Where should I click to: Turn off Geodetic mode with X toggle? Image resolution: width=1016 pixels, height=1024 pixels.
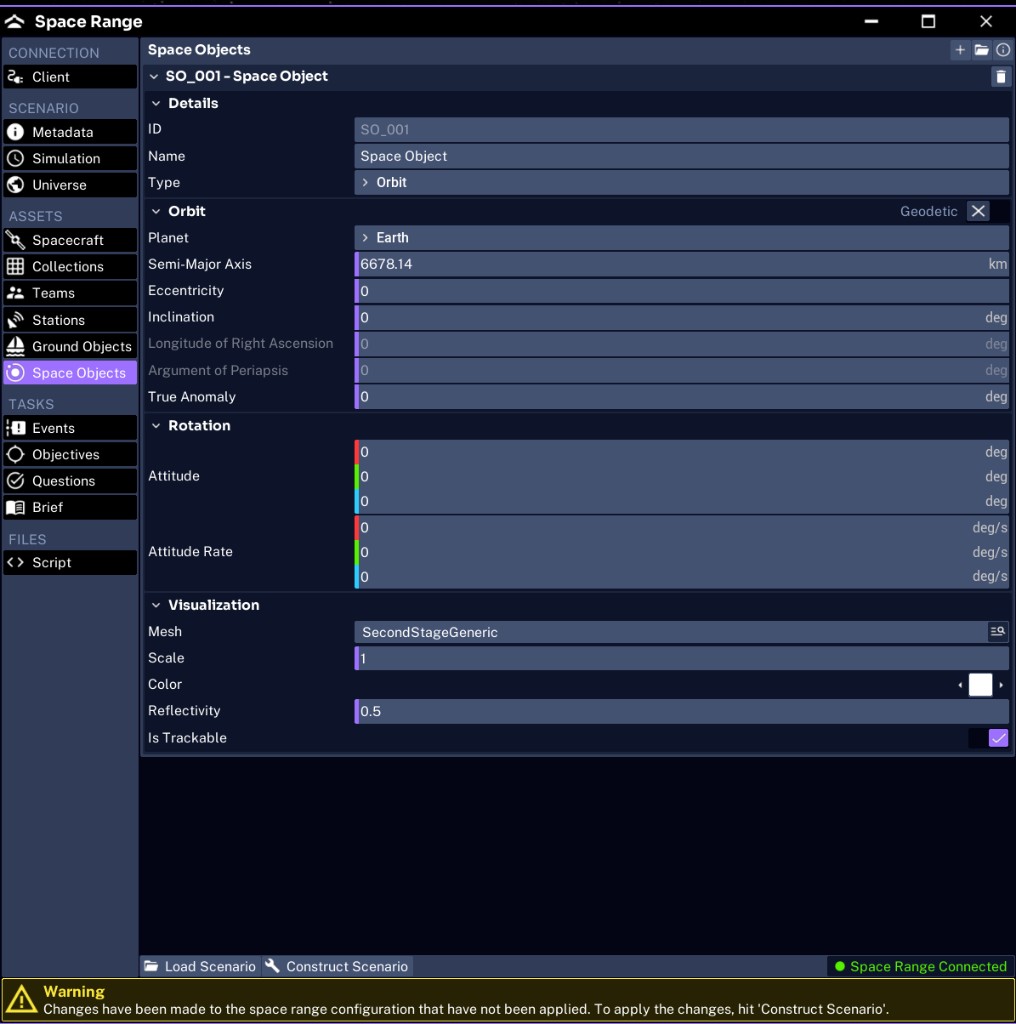coord(977,211)
